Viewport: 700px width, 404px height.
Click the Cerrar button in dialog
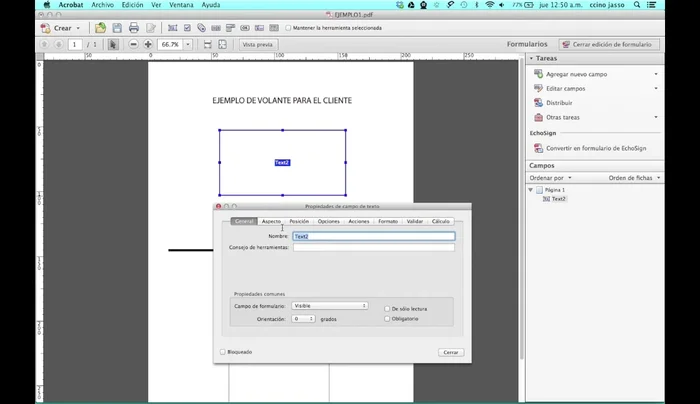coord(450,352)
